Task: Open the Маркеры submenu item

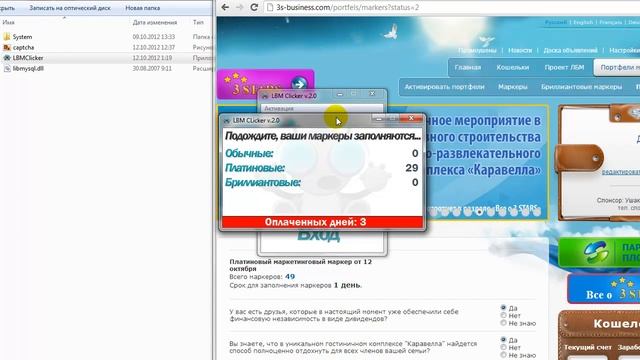Action: click(x=513, y=87)
